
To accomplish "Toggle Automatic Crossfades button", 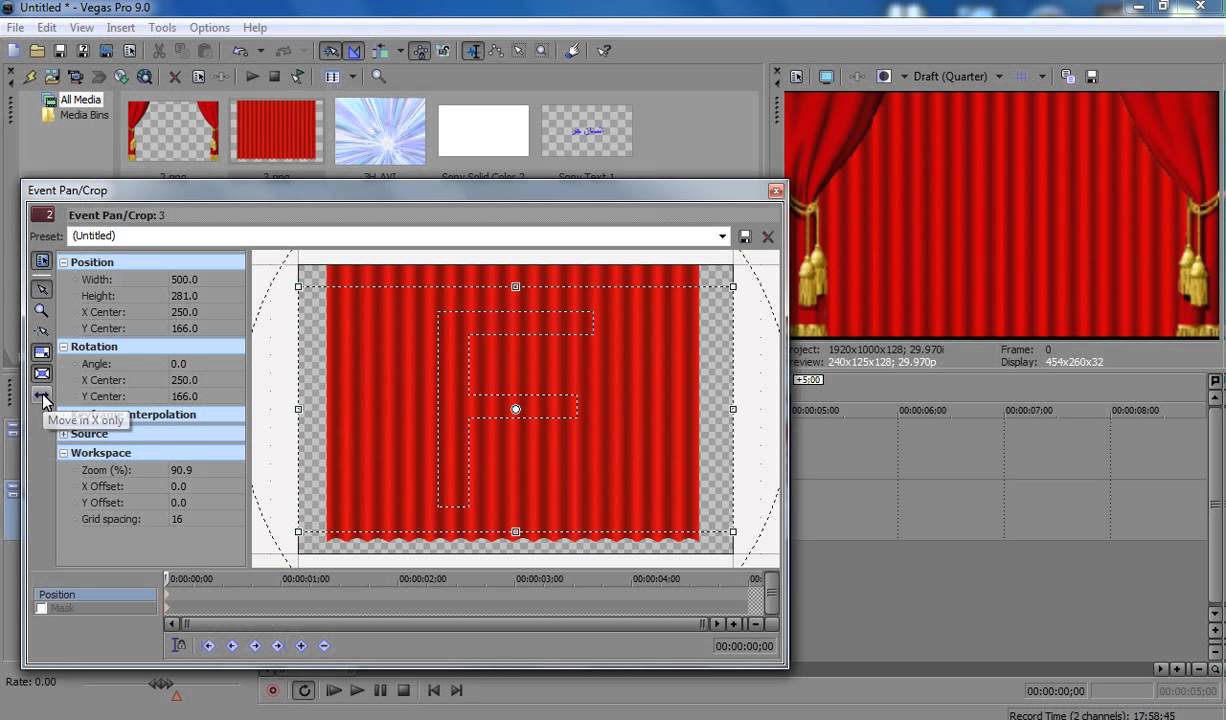I will [x=354, y=51].
